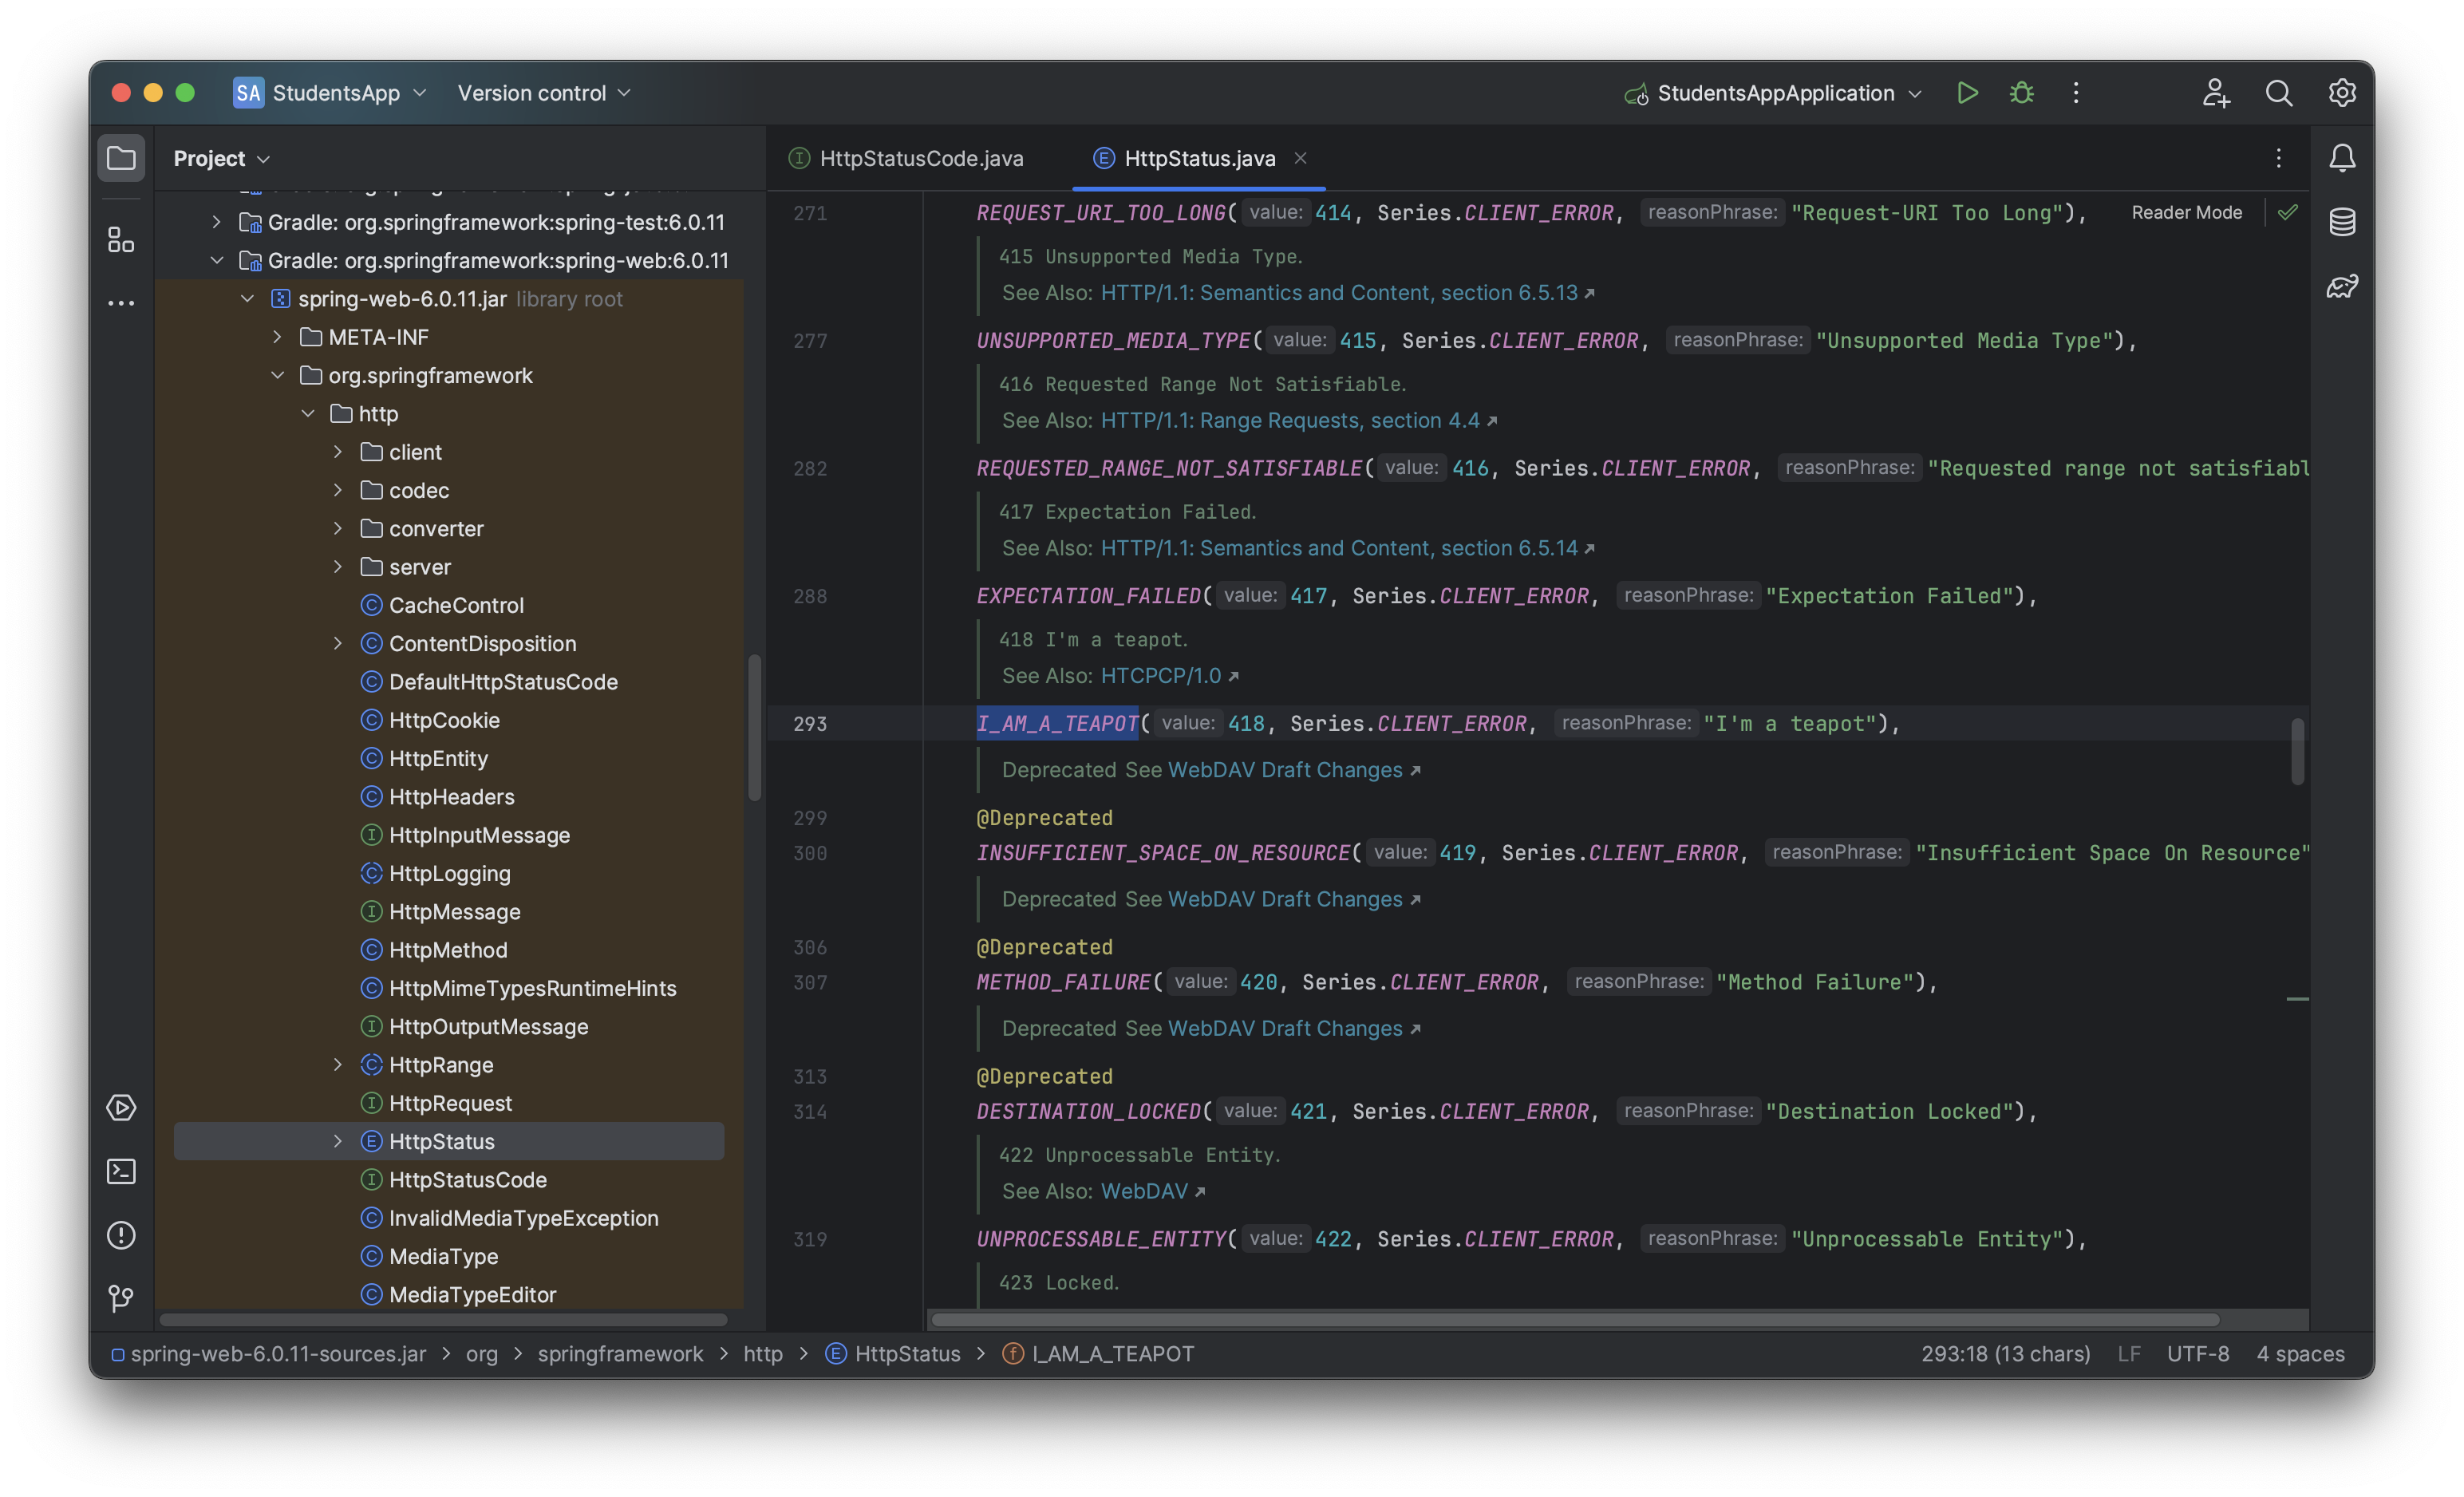Screen dimensions: 2464x1497
Task: Click spring-web-6.0.11.jar archive icon
Action: tap(281, 299)
